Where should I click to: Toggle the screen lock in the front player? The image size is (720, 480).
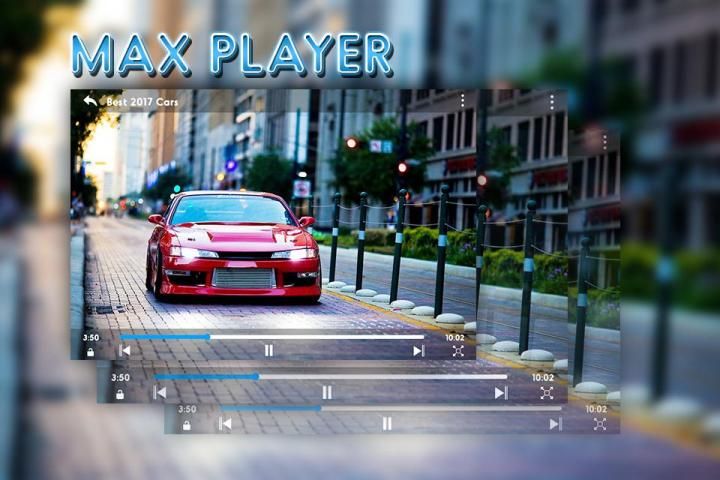[90, 352]
